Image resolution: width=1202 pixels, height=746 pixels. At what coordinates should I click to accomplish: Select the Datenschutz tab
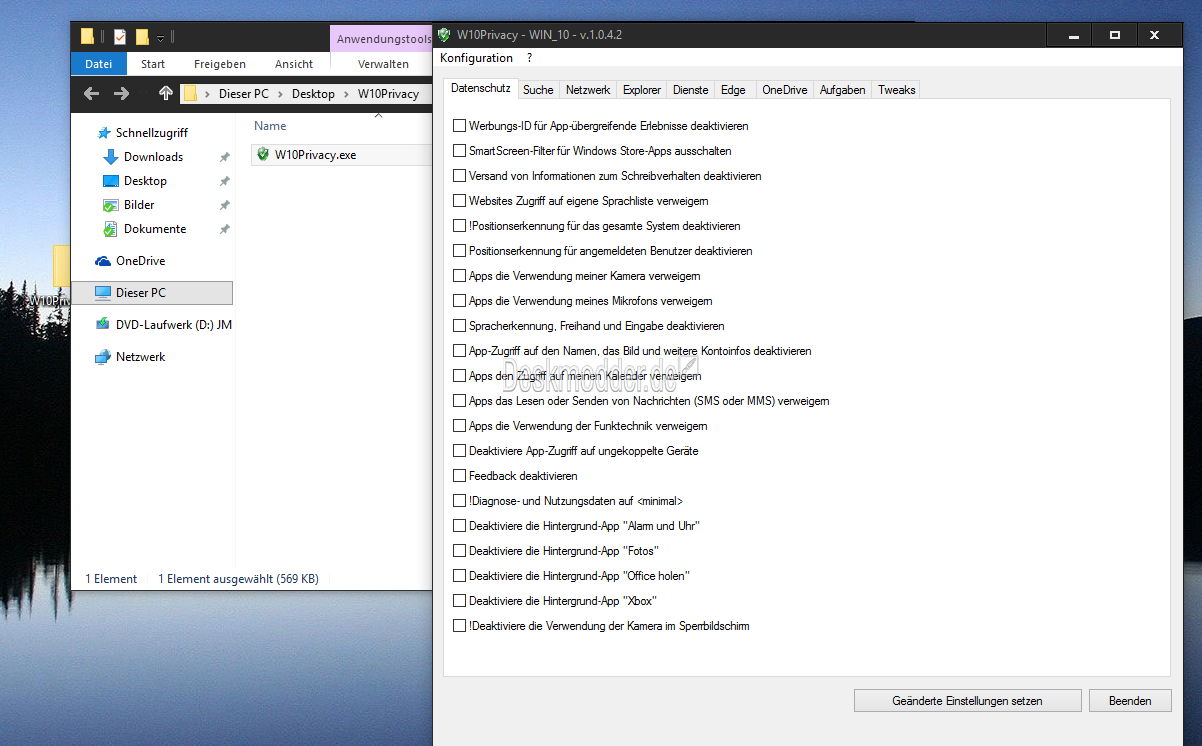point(481,88)
